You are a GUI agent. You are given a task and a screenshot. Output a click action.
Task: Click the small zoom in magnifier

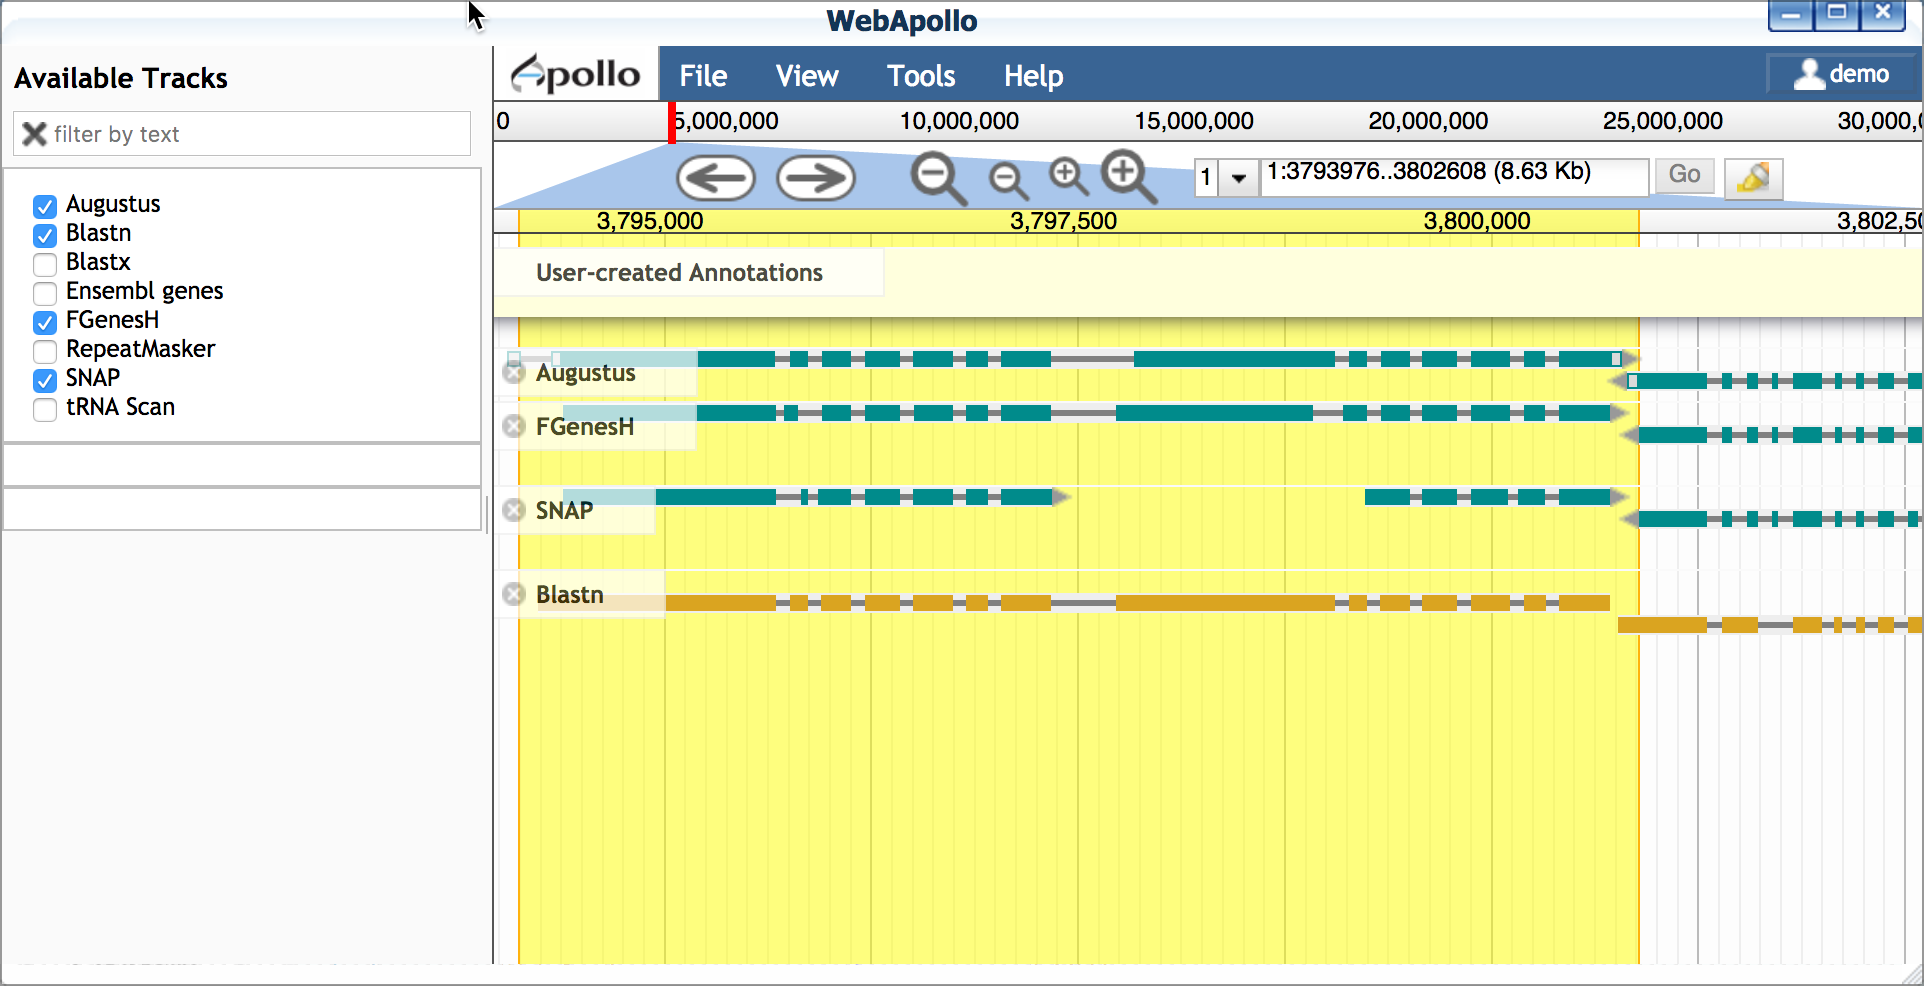[x=1069, y=176]
